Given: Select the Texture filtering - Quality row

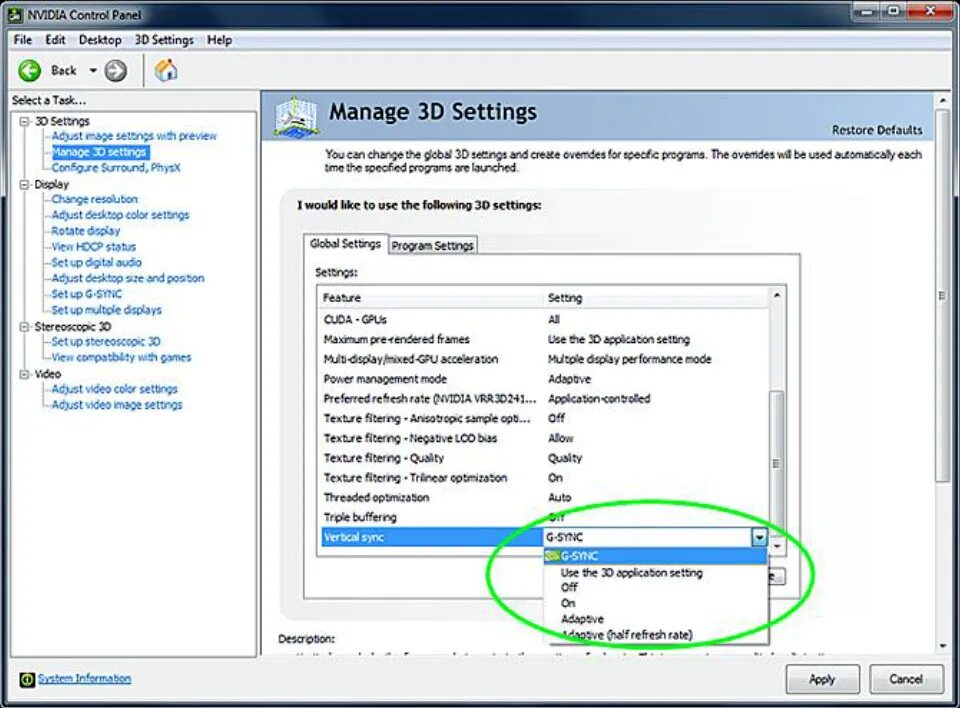Looking at the screenshot, I should (545, 458).
